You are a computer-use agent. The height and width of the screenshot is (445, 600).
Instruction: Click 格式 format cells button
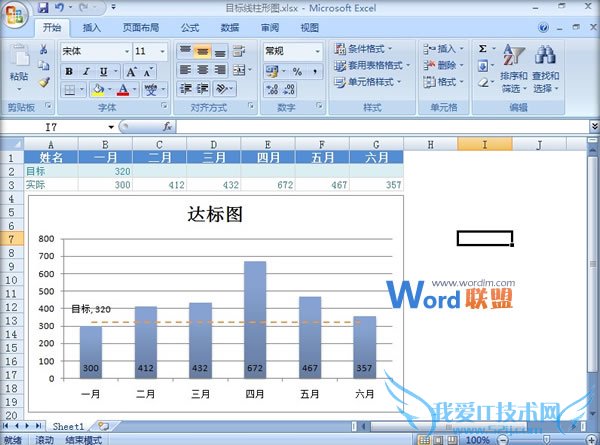coord(443,82)
